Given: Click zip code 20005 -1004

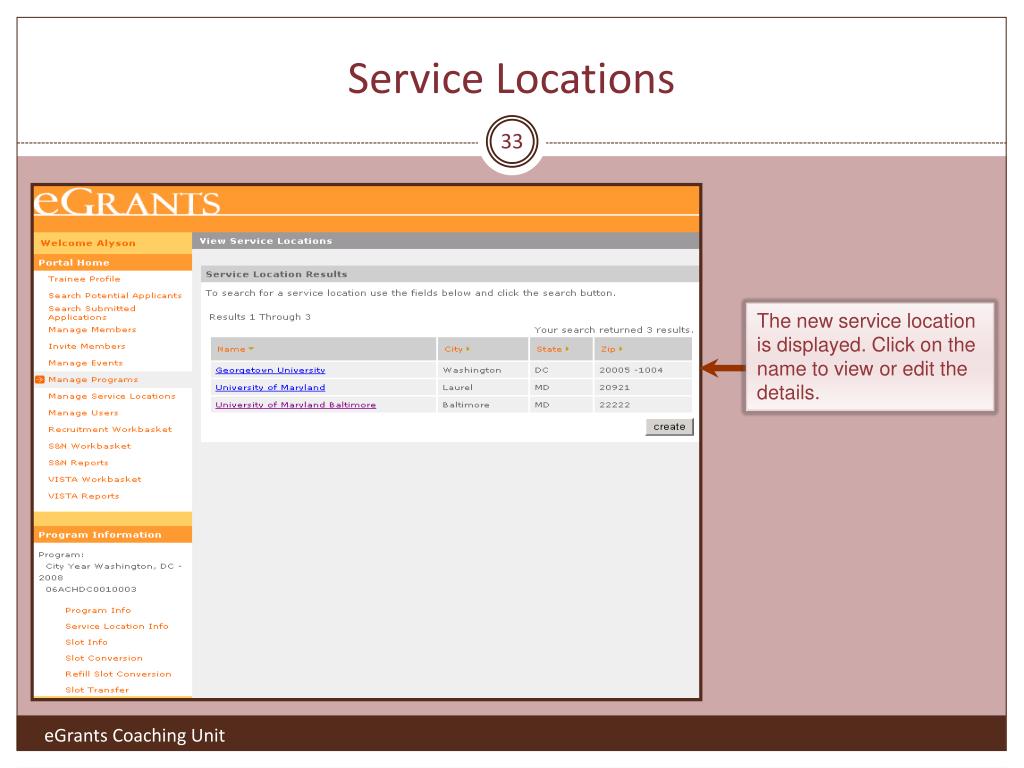Looking at the screenshot, I should 631,370.
